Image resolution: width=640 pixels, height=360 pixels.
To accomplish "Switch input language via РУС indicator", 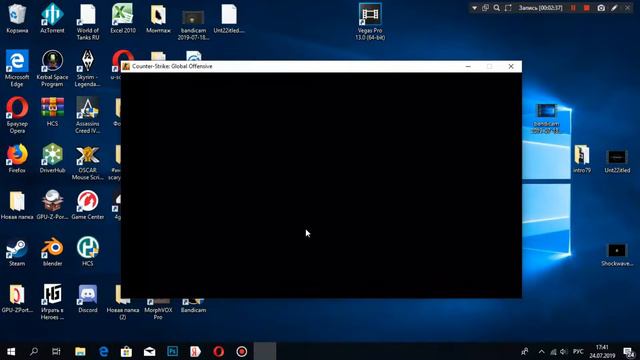I will click(578, 351).
